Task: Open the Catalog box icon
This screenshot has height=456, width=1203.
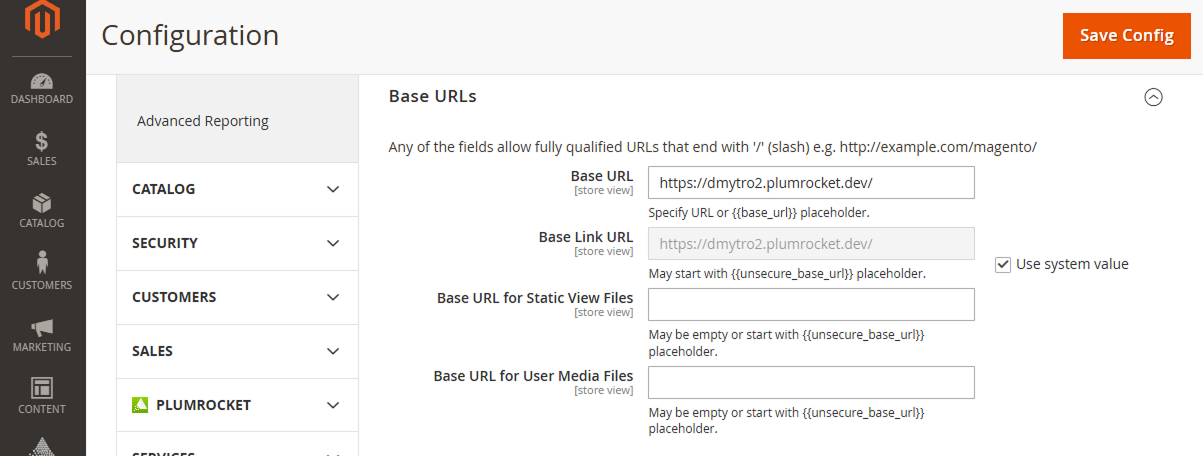Action: click(42, 204)
